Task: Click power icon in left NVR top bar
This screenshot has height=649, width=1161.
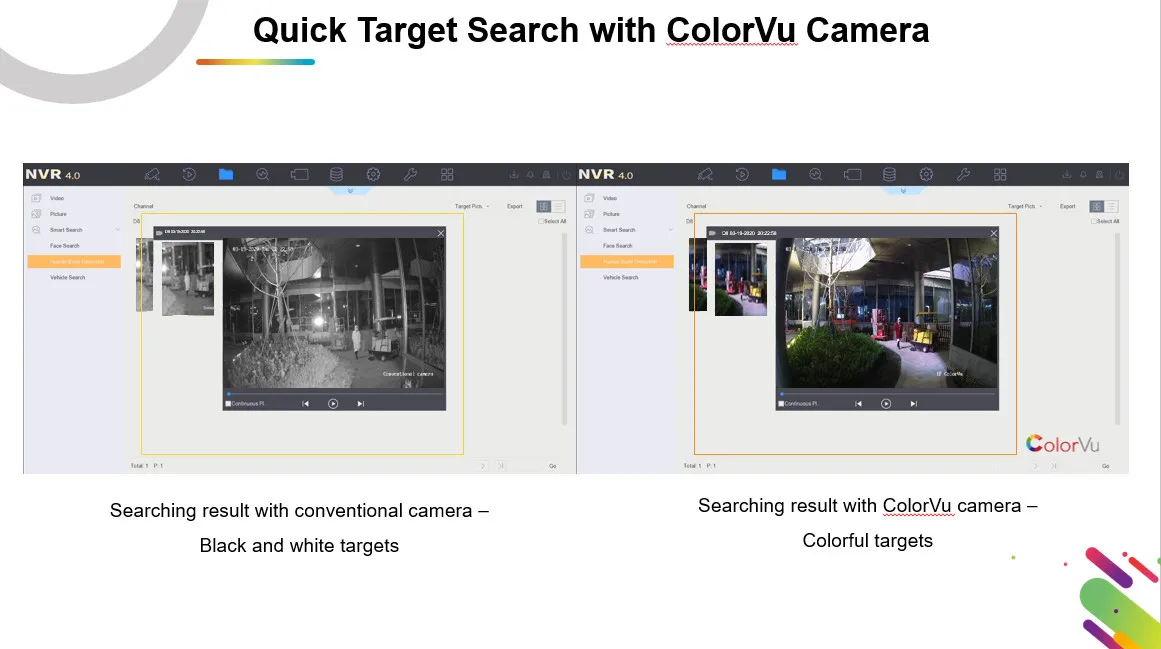Action: coord(566,175)
